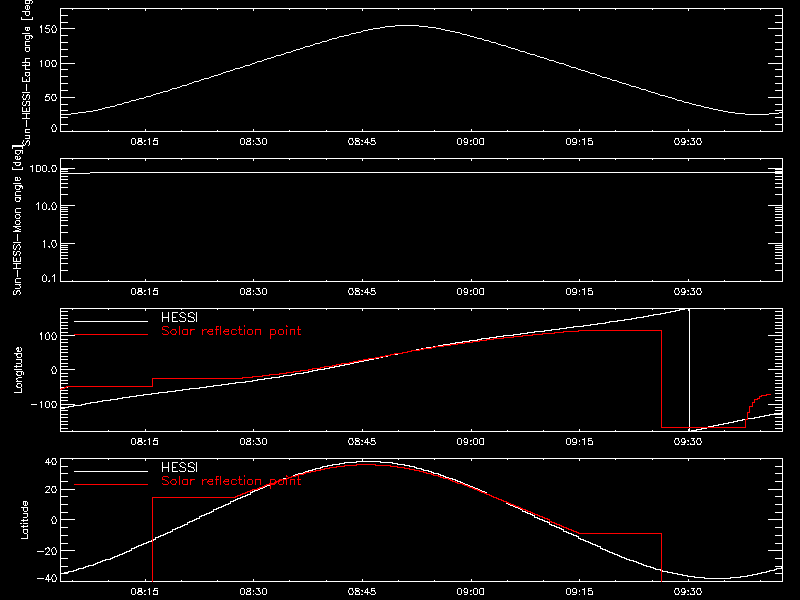Click the 40 tick on Latitude axis
The image size is (800, 600).
[x=51, y=462]
